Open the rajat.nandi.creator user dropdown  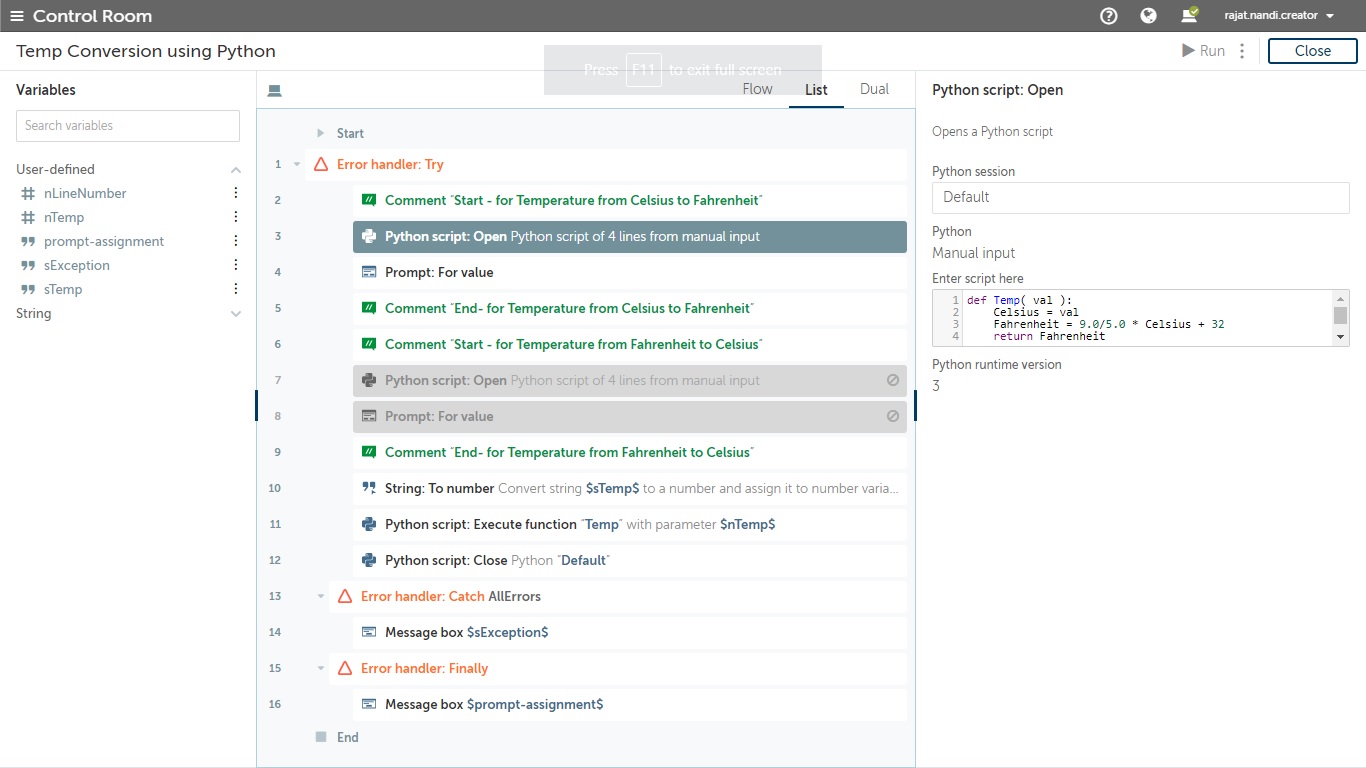(x=1279, y=16)
